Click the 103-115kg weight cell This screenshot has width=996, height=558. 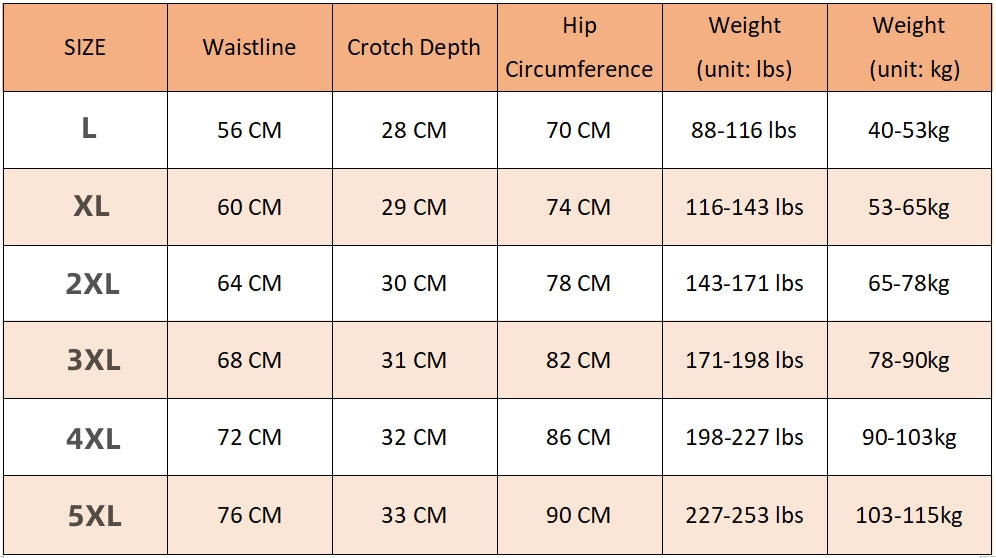(909, 515)
